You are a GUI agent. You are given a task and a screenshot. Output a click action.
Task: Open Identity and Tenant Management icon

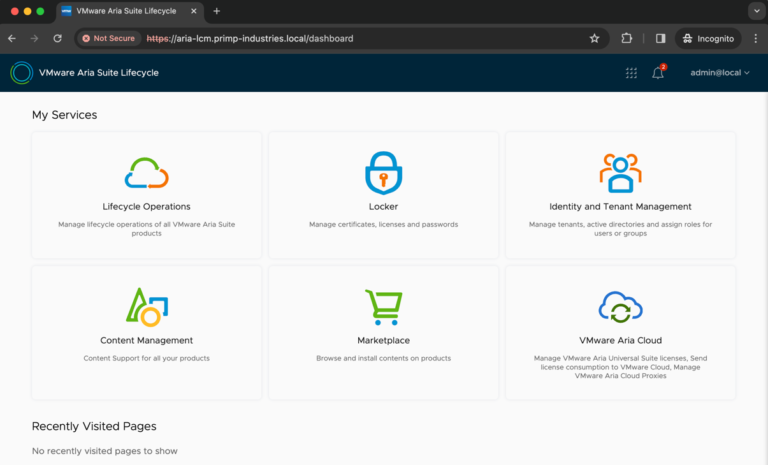coord(620,173)
